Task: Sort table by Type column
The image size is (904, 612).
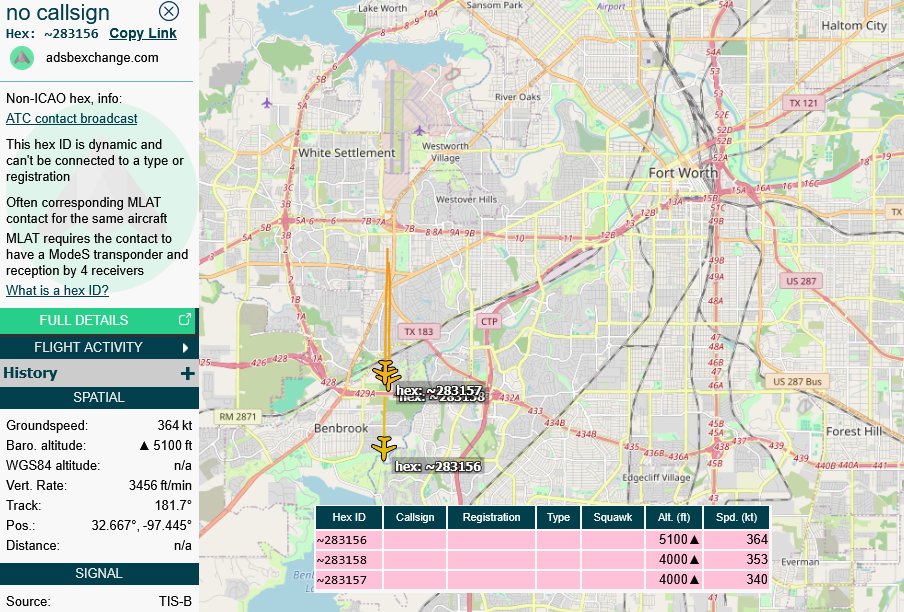Action: point(558,517)
